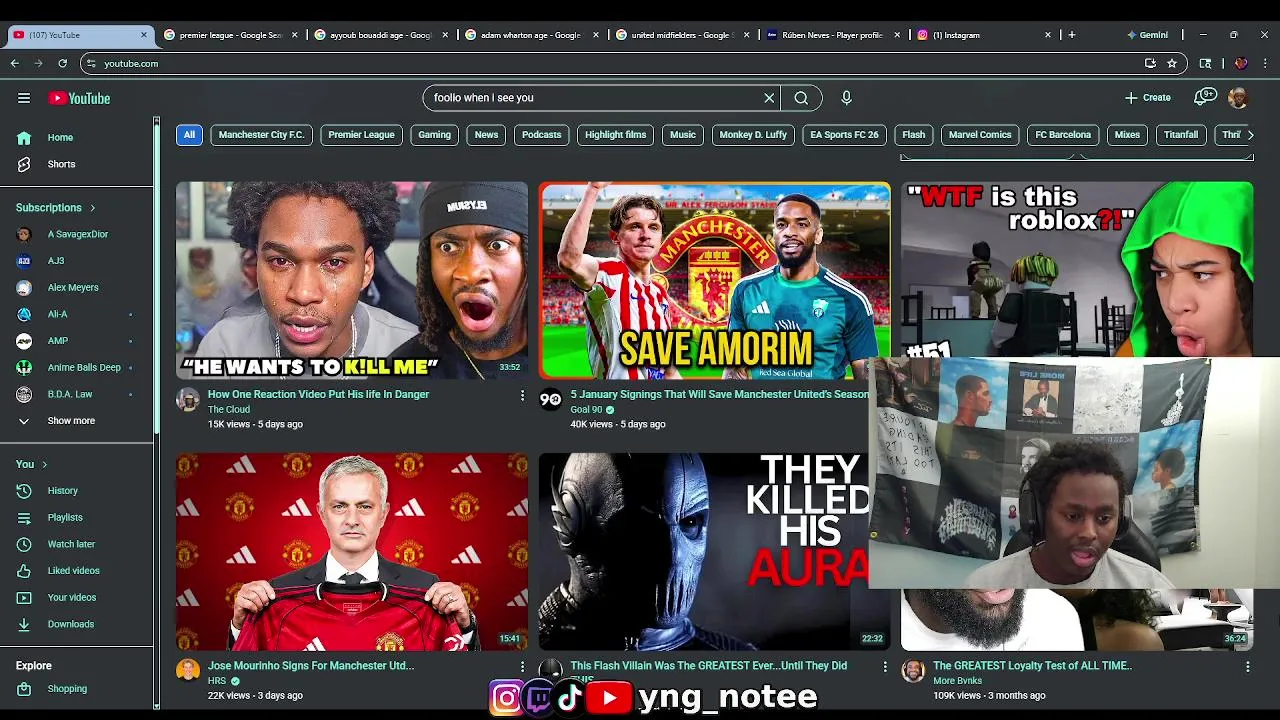Select the Titanfall chip
The width and height of the screenshot is (1280, 720).
coord(1181,135)
